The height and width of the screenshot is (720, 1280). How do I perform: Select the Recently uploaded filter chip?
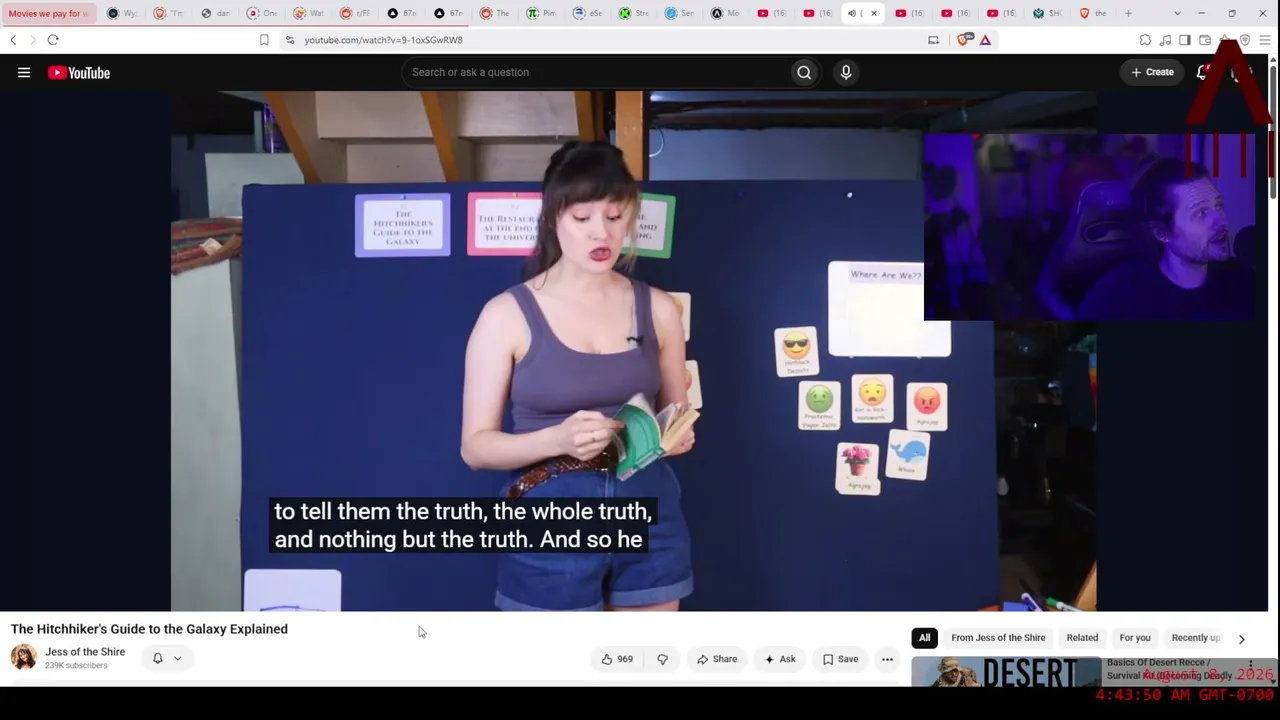tap(1196, 638)
